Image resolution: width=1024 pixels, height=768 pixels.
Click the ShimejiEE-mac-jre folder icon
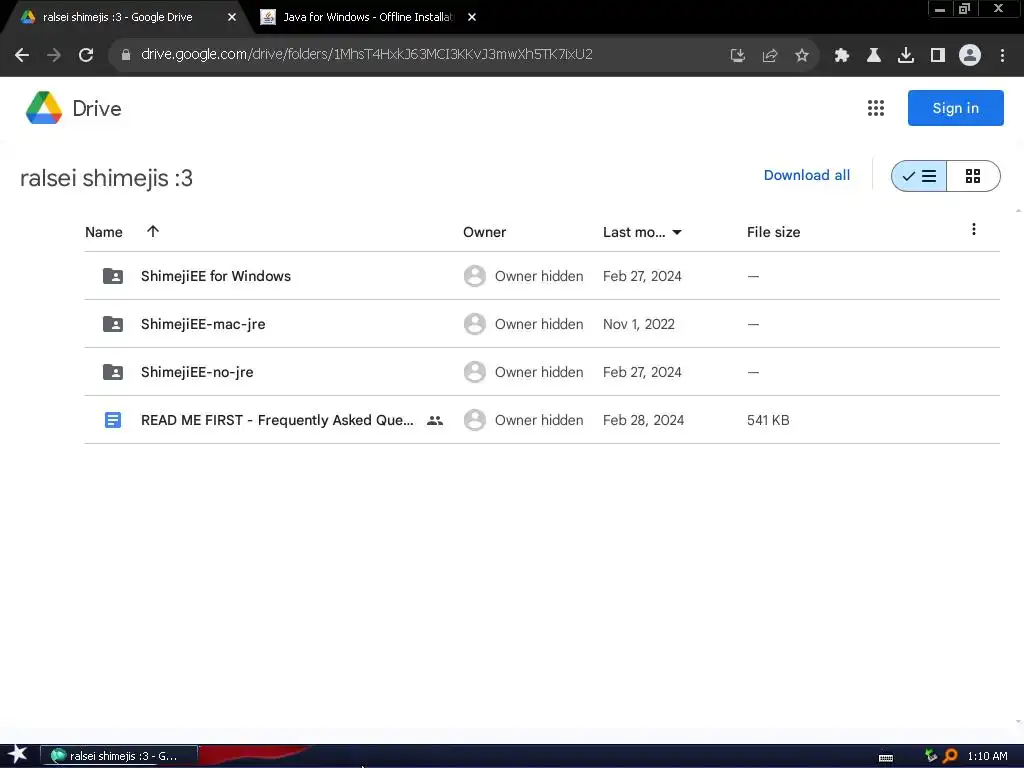pyautogui.click(x=113, y=324)
